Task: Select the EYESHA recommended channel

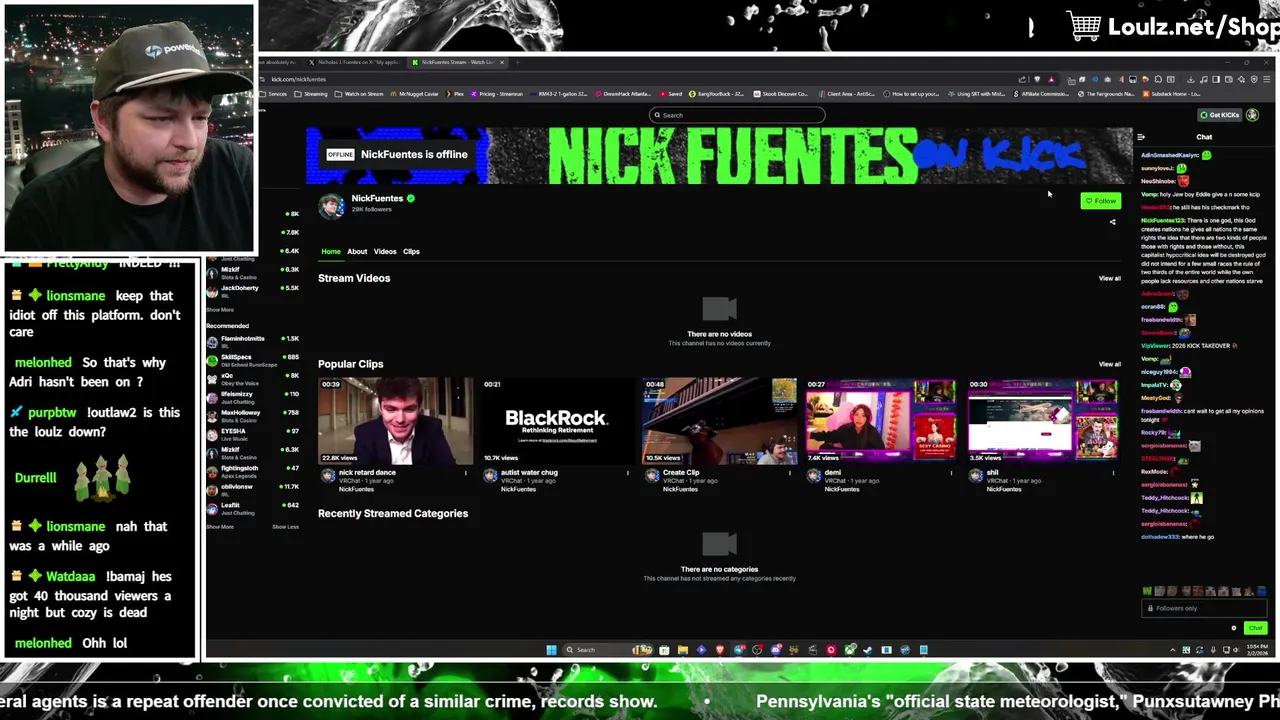Action: (252, 434)
